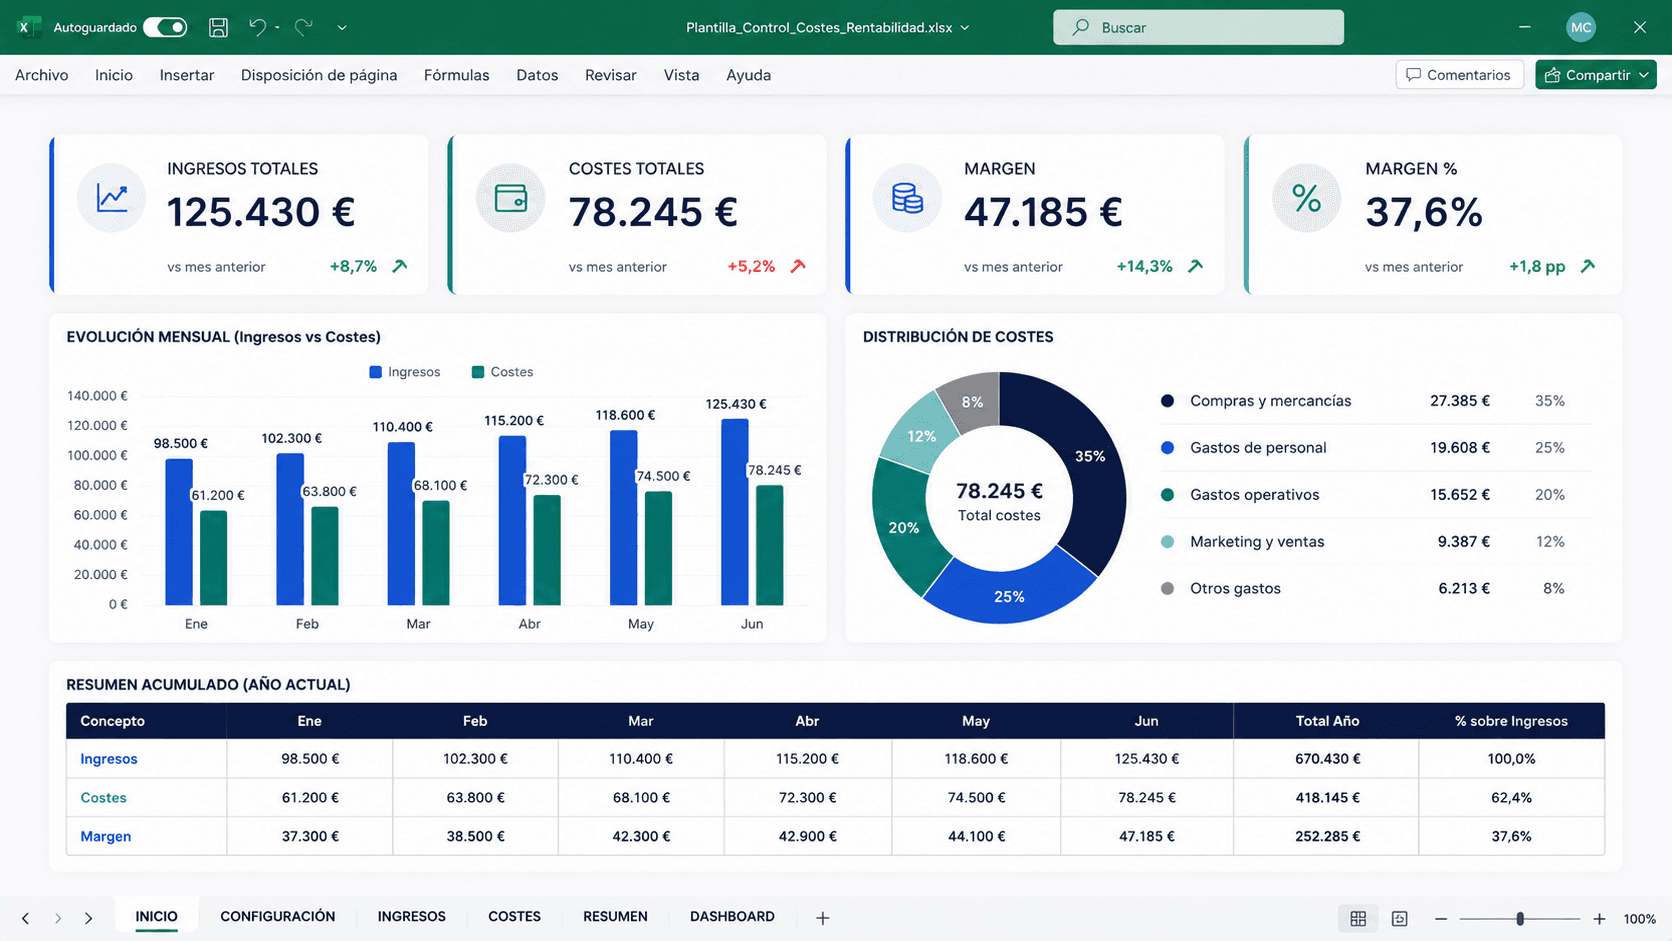Screen dimensions: 1672x941
Task: Open the Comentarios button
Action: click(x=1459, y=75)
